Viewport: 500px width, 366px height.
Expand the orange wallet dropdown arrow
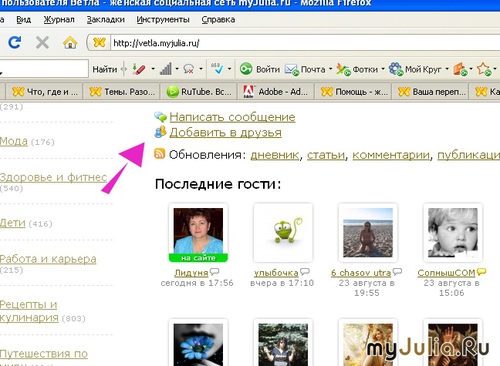(x=471, y=69)
